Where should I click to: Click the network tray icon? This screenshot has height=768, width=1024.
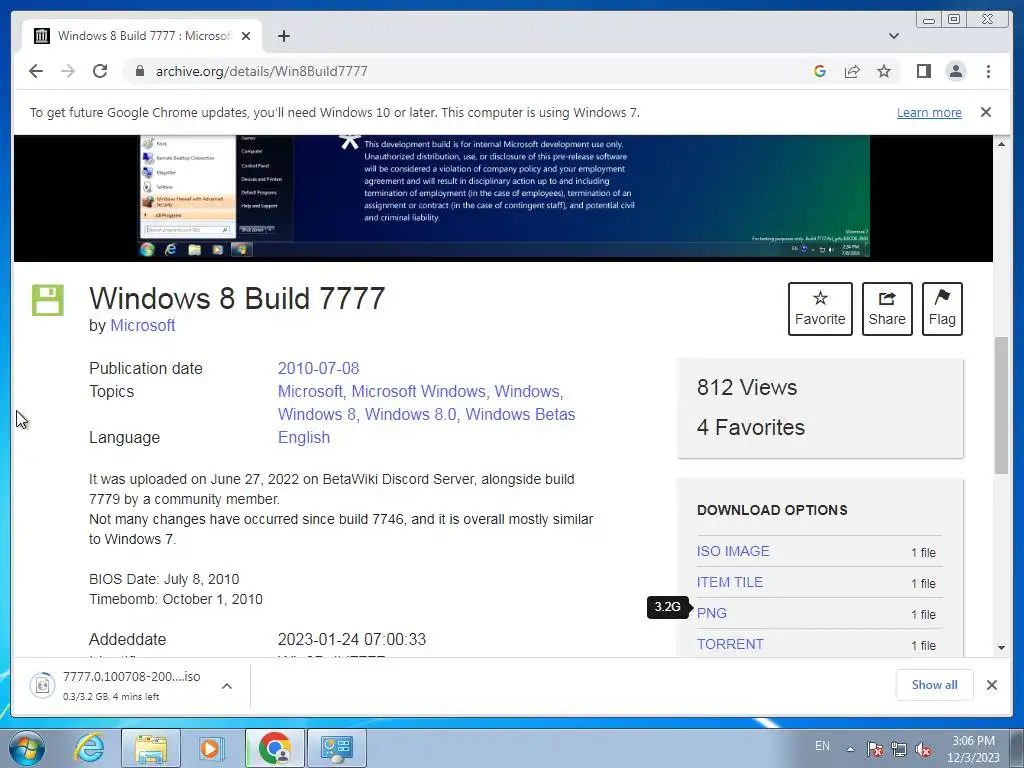(899, 749)
